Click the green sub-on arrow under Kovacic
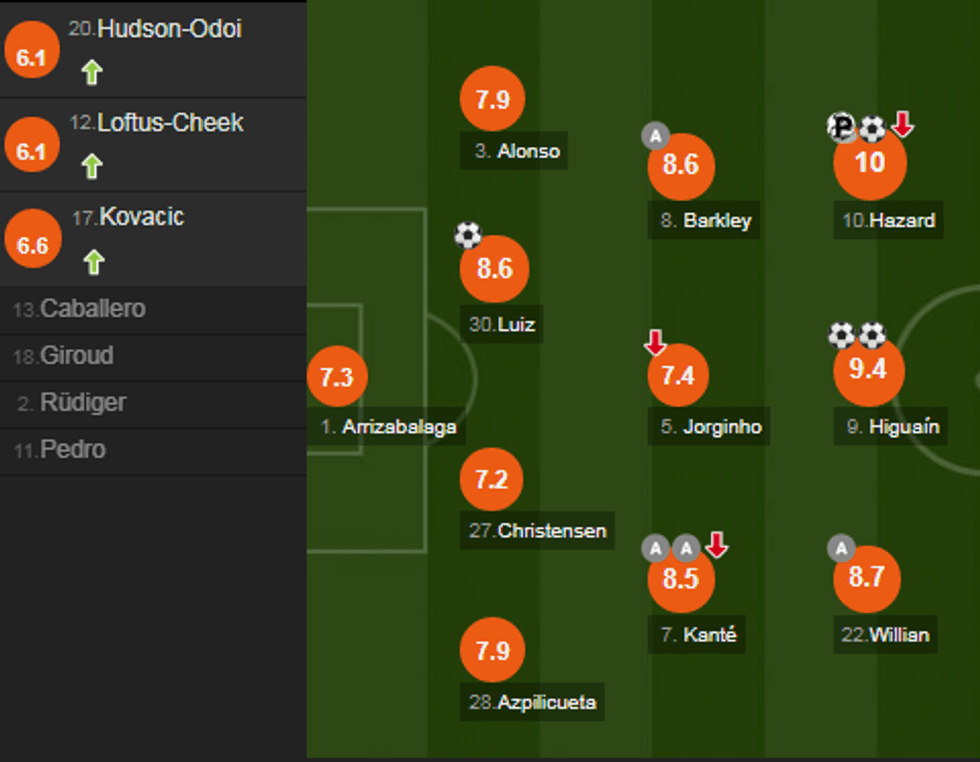980x762 pixels. [x=93, y=262]
